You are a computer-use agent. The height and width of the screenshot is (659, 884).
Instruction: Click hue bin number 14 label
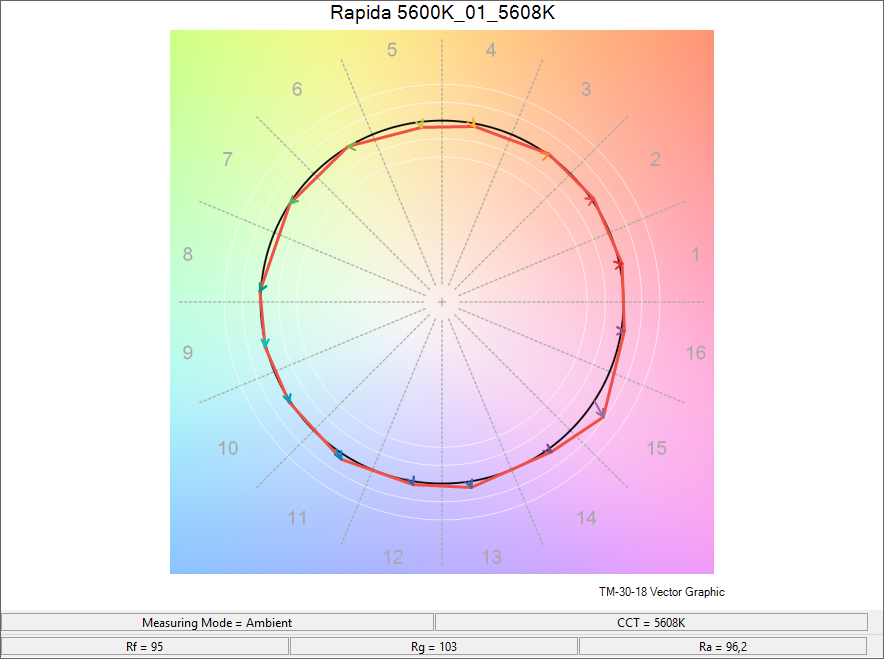(x=586, y=518)
